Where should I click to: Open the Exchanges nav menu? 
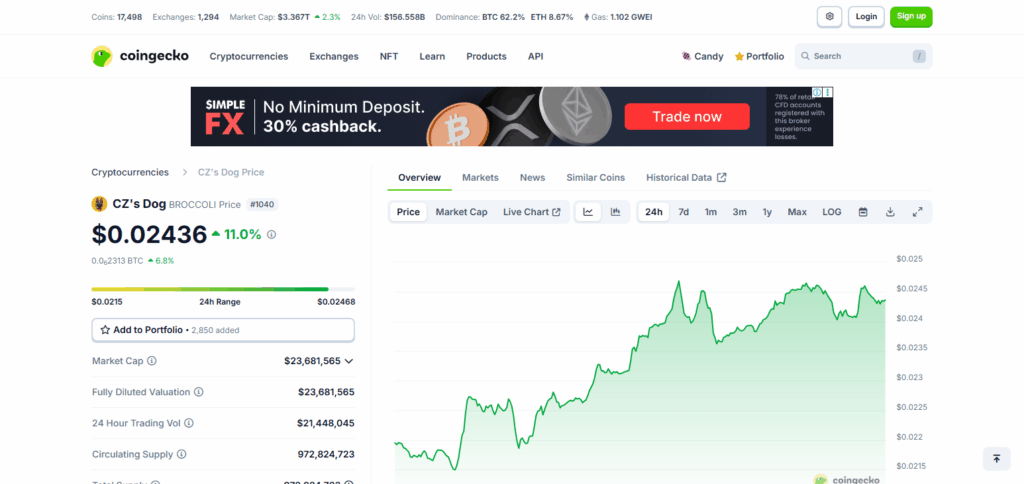[334, 57]
